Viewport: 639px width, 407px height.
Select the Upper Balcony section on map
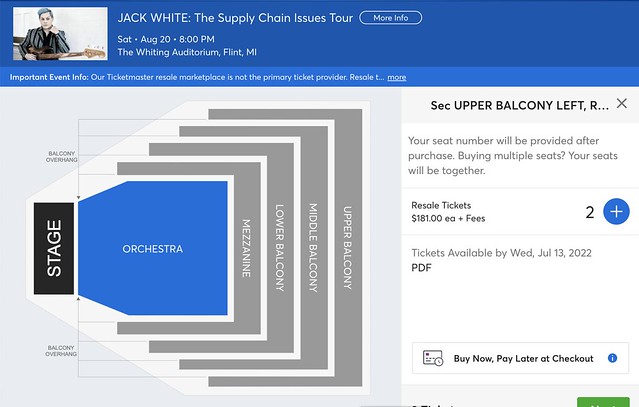coord(348,248)
